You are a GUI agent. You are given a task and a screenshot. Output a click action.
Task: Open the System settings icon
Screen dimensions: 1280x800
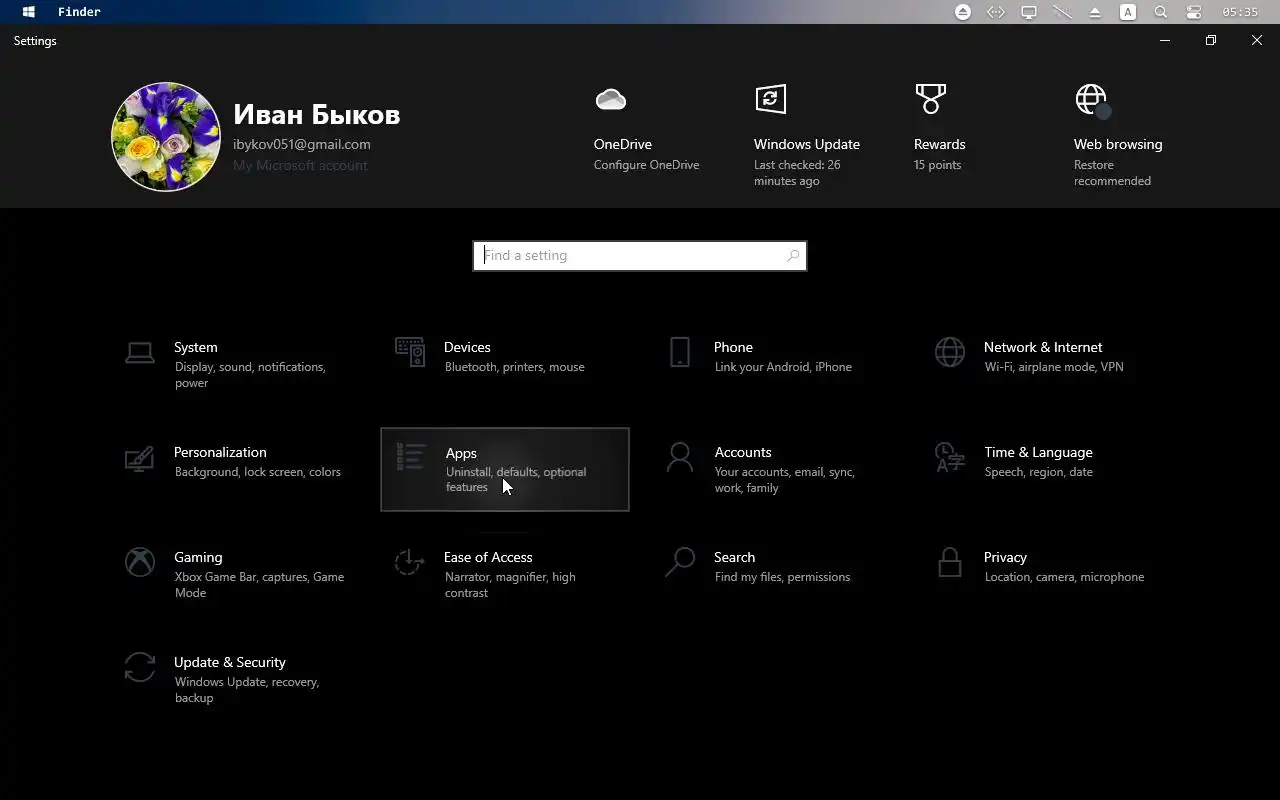(x=139, y=352)
